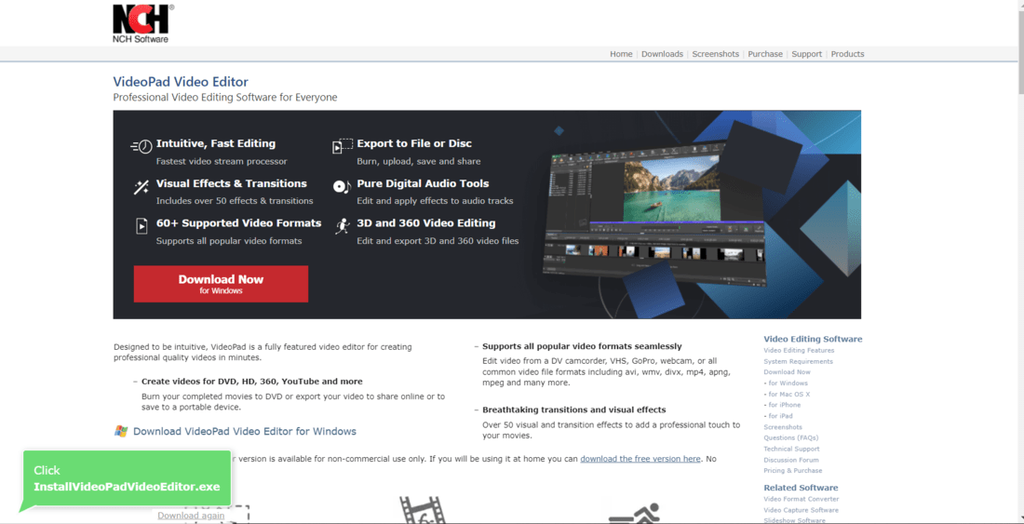Viewport: 1024px width, 524px height.
Task: Select the for iPhone sidebar link
Action: (782, 404)
